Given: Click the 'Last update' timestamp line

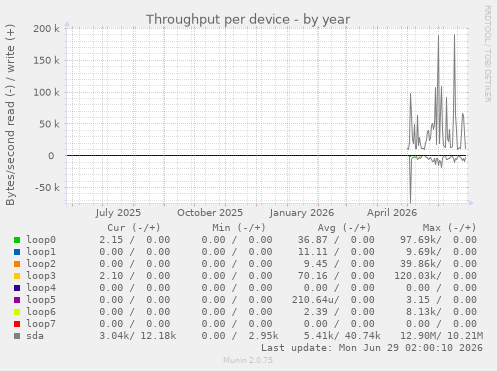Looking at the screenshot, I should pyautogui.click(x=372, y=348).
